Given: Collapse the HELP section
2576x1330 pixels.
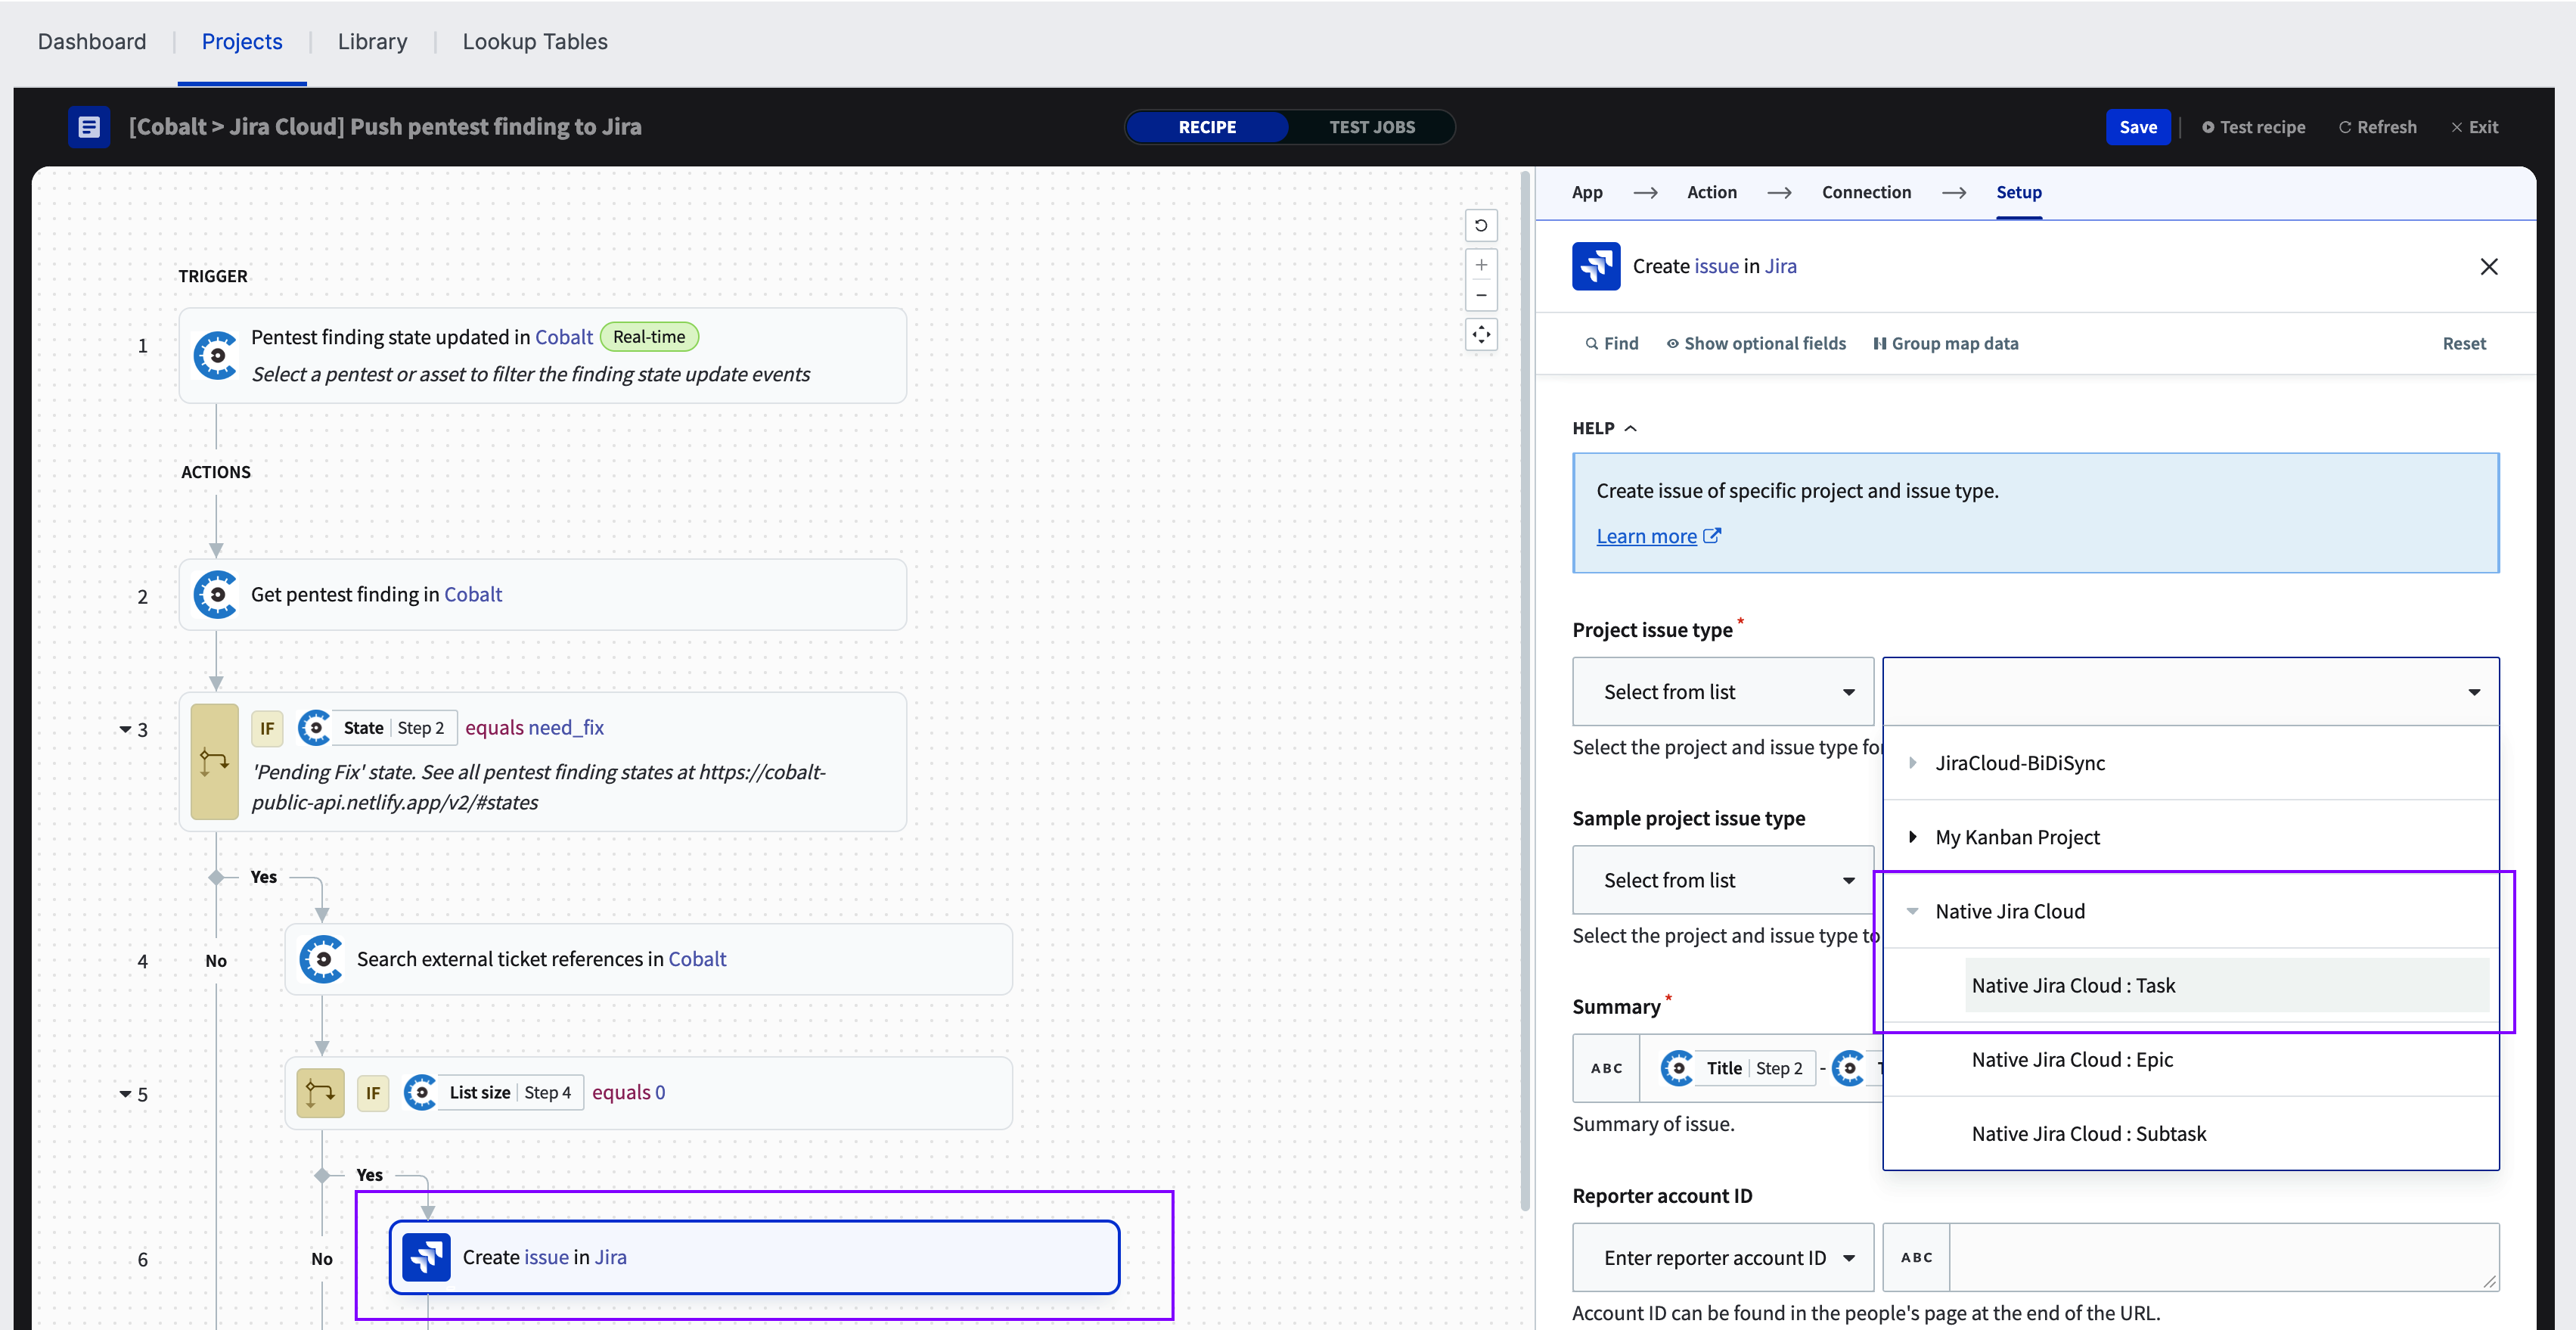Looking at the screenshot, I should pos(1604,428).
